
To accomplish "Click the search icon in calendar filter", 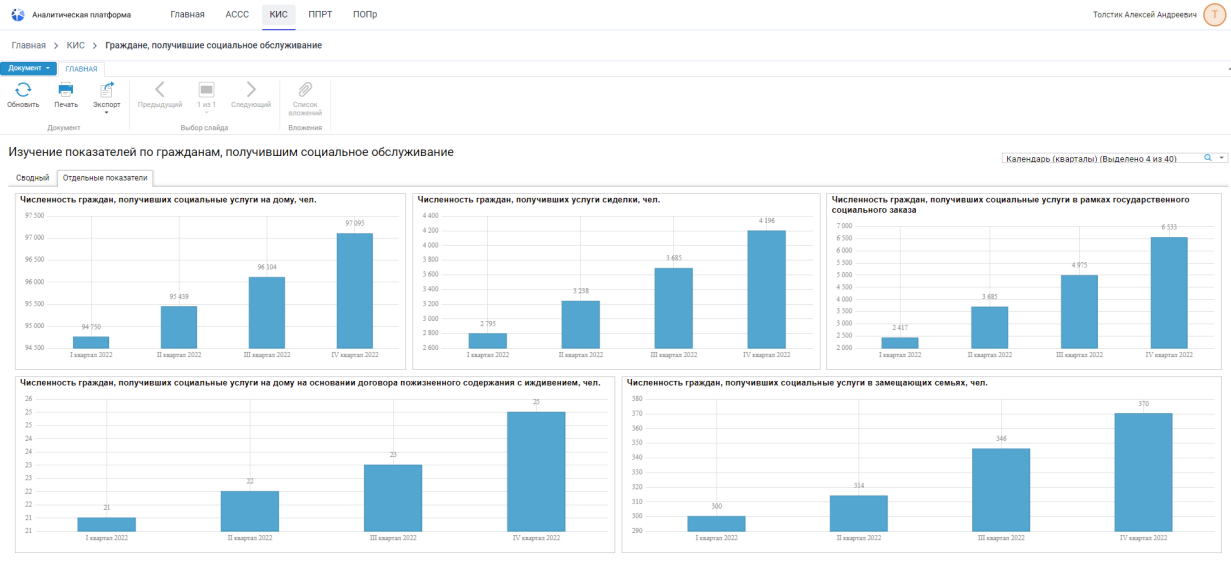I will click(x=1207, y=158).
